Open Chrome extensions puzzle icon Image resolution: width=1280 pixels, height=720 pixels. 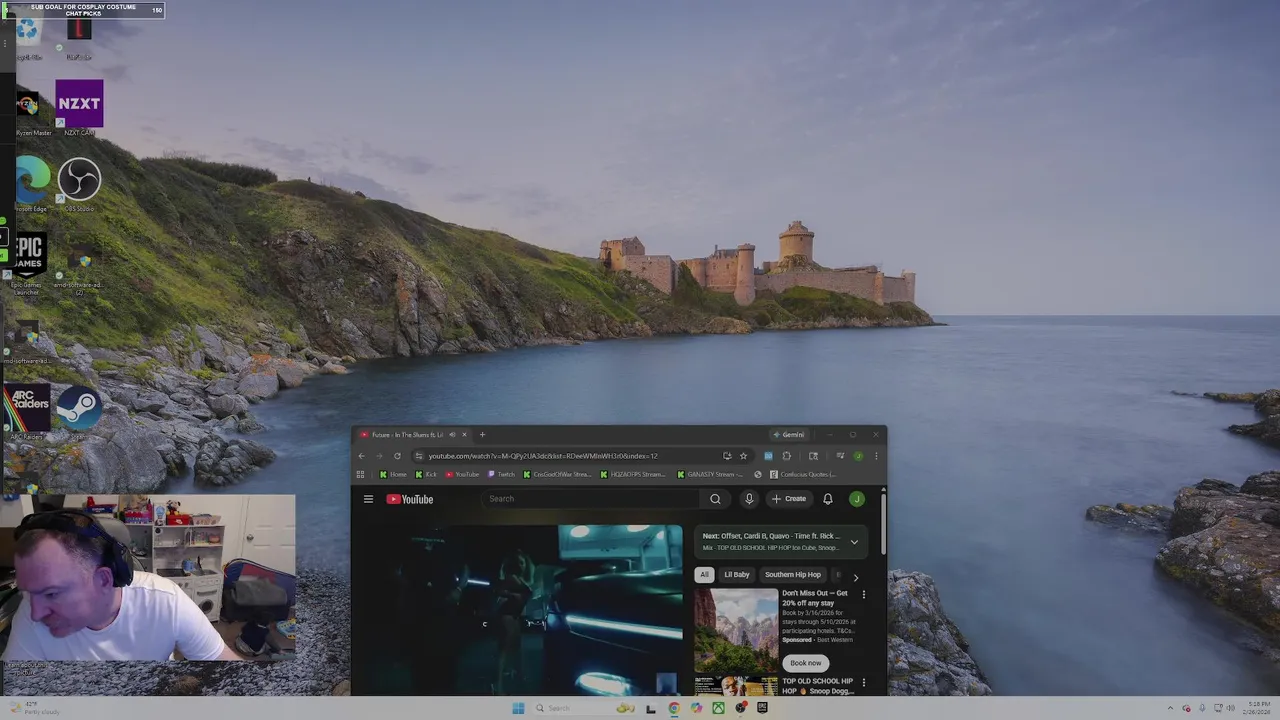click(x=786, y=456)
